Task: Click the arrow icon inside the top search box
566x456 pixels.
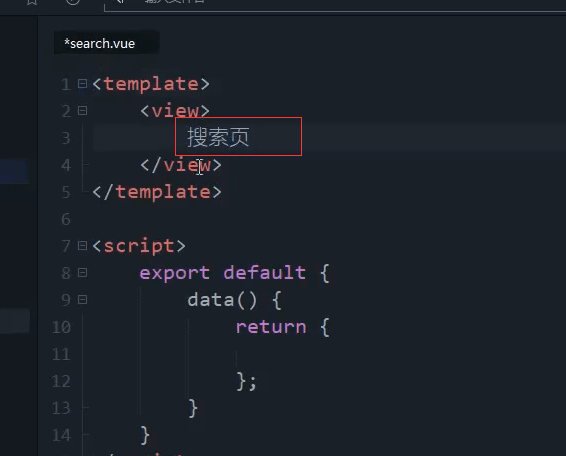Action: (x=121, y=1)
